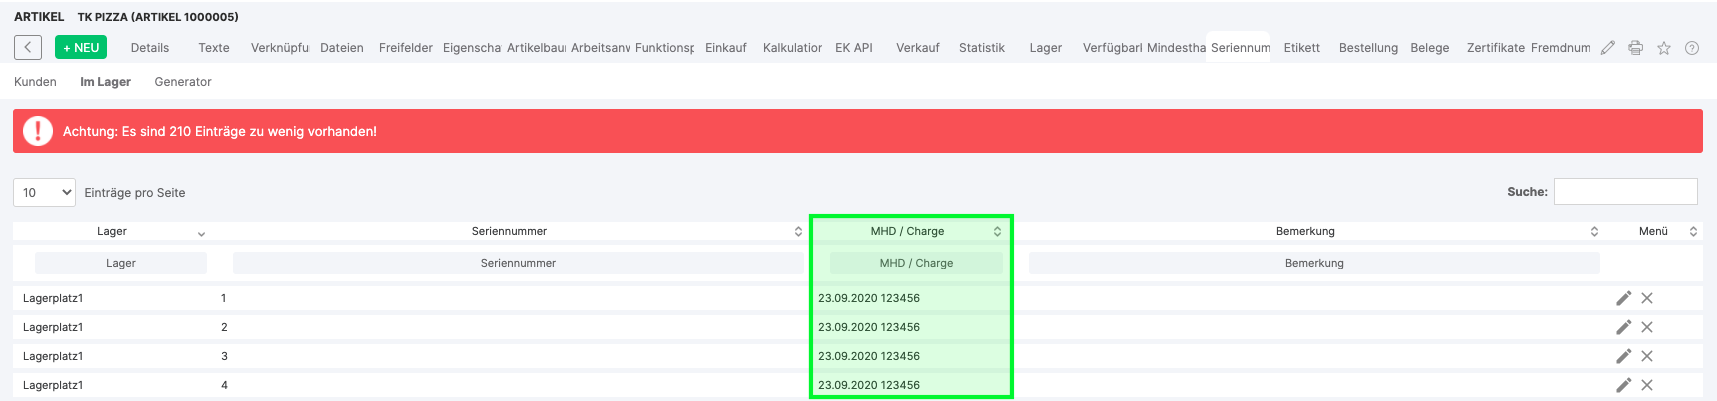Edit serial number 1 row with pencil
The height and width of the screenshot is (401, 1717).
tap(1623, 298)
